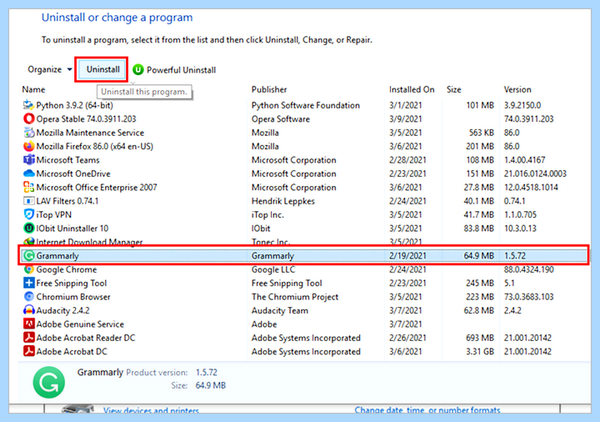Select the Mozilla Maintenance Service name
Viewport: 600px width, 422px height.
[90, 133]
